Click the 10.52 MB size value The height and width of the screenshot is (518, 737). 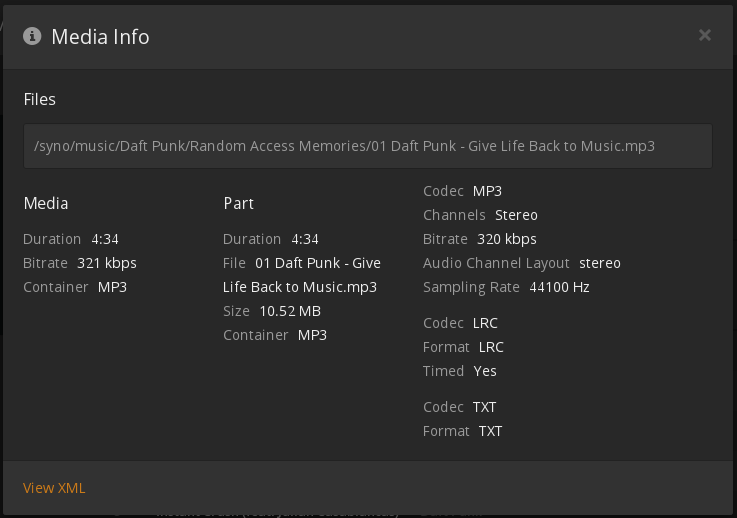290,311
